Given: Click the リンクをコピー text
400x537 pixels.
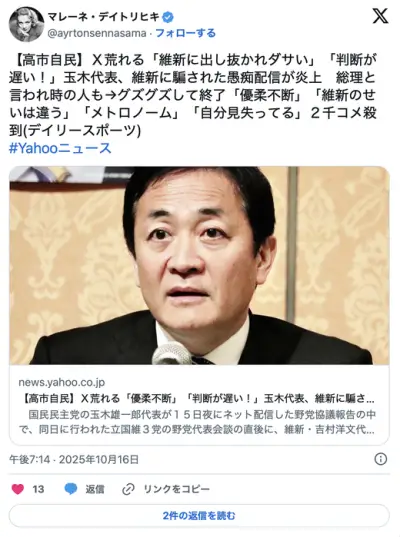Looking at the screenshot, I should [176, 489].
